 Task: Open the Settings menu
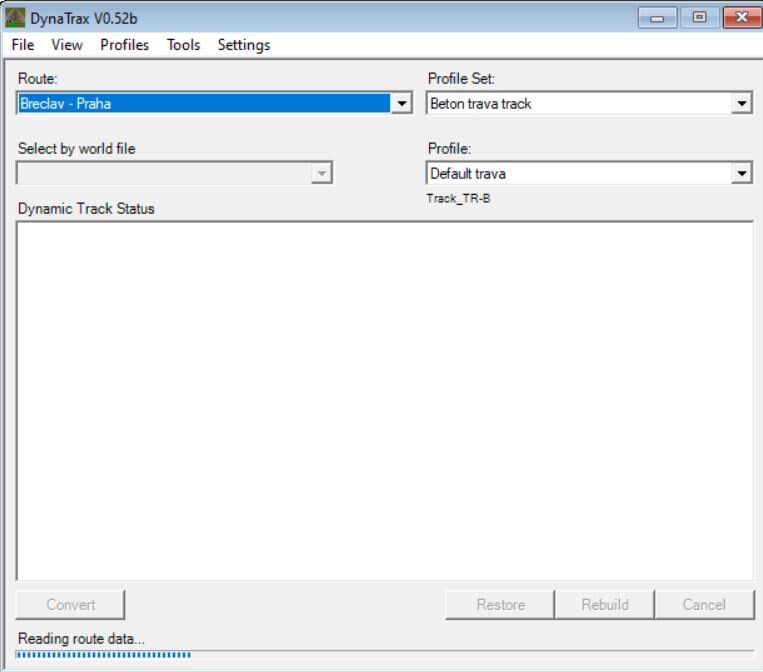(243, 45)
